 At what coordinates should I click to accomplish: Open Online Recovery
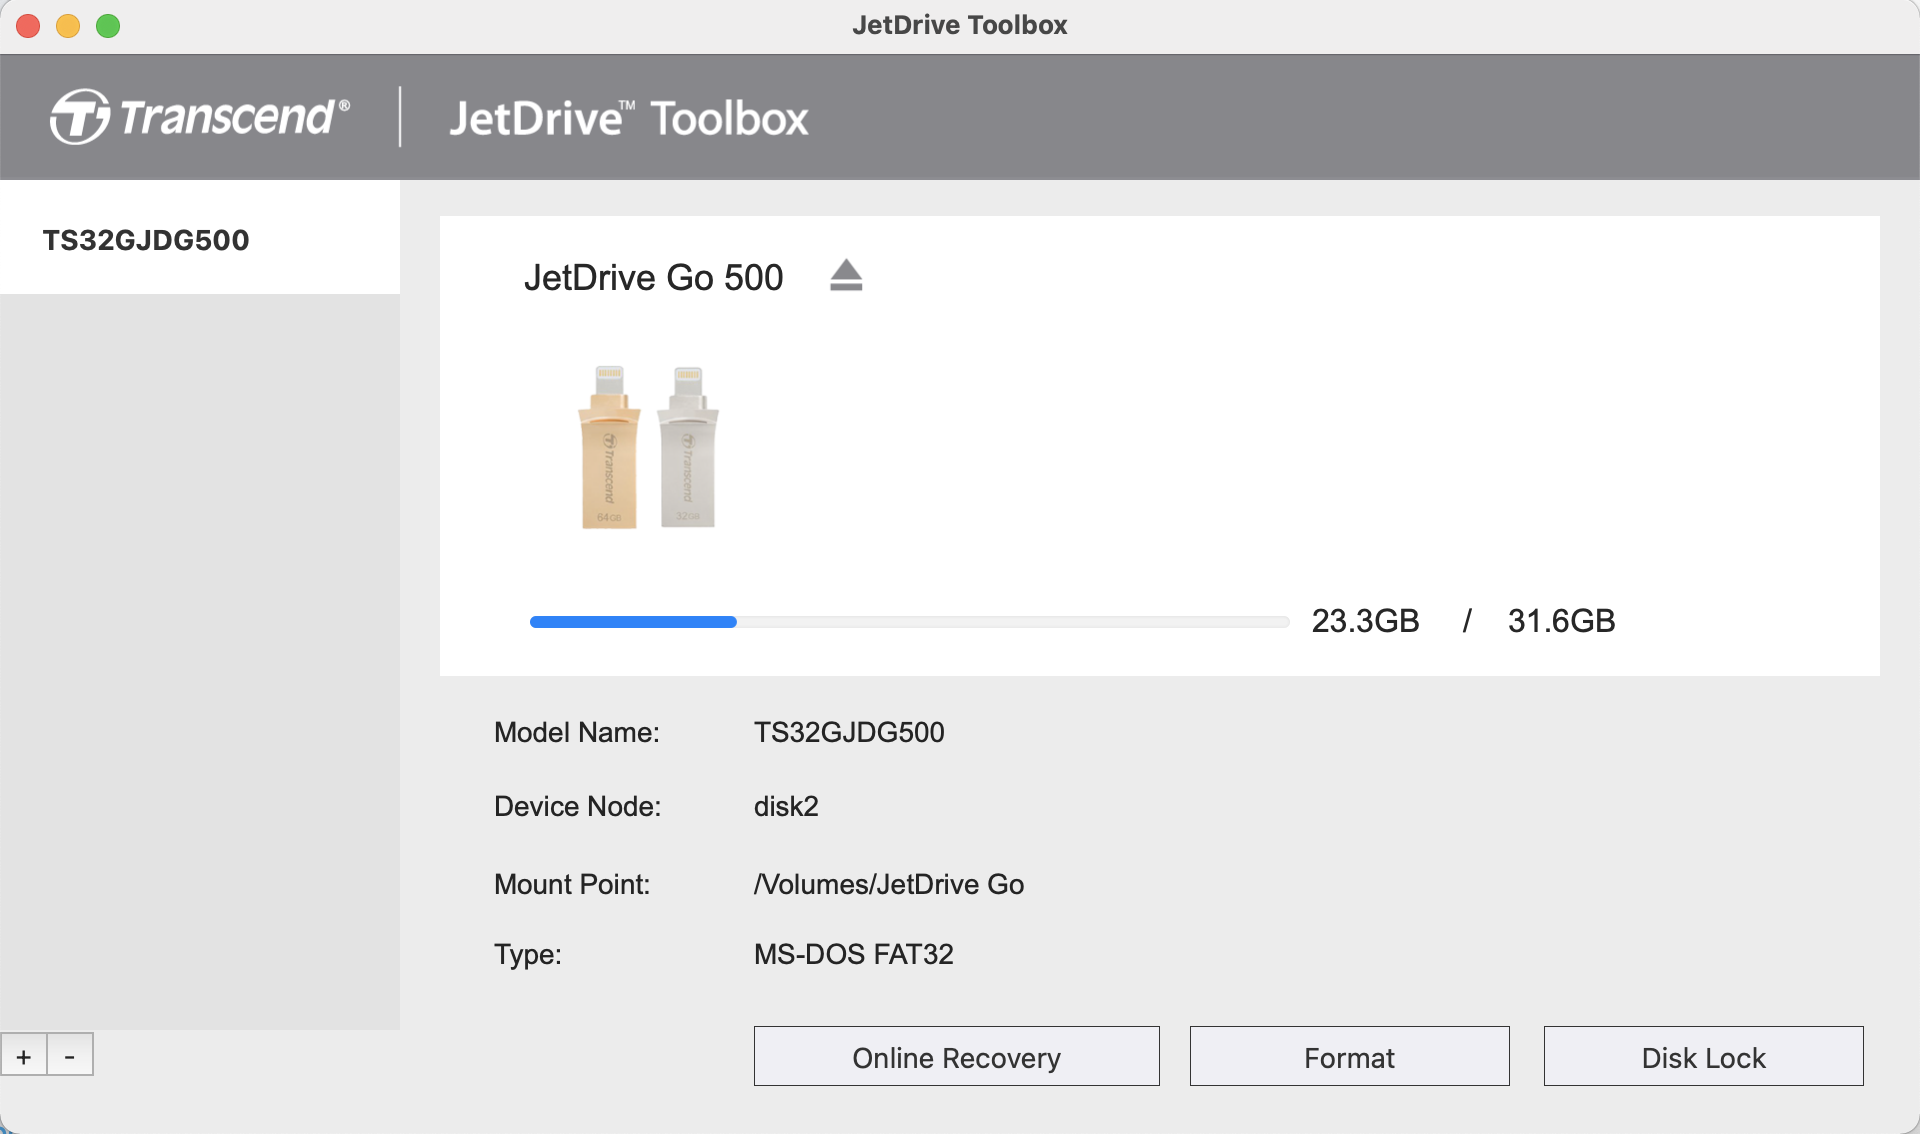click(x=956, y=1057)
